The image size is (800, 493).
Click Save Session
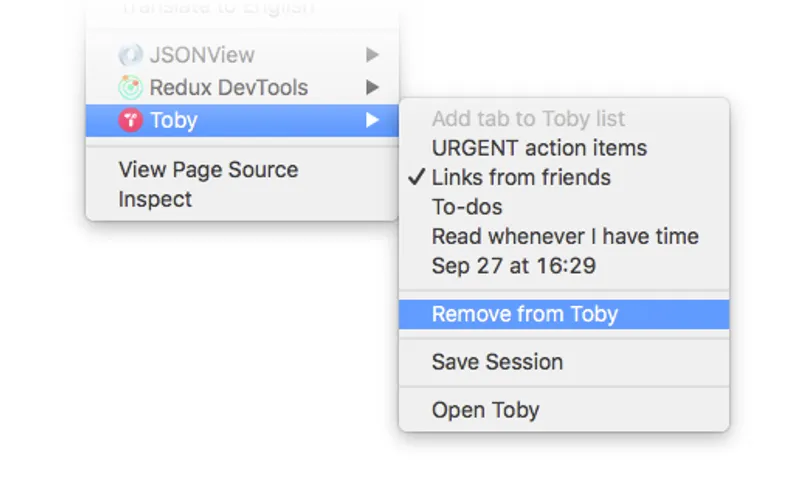click(x=497, y=362)
